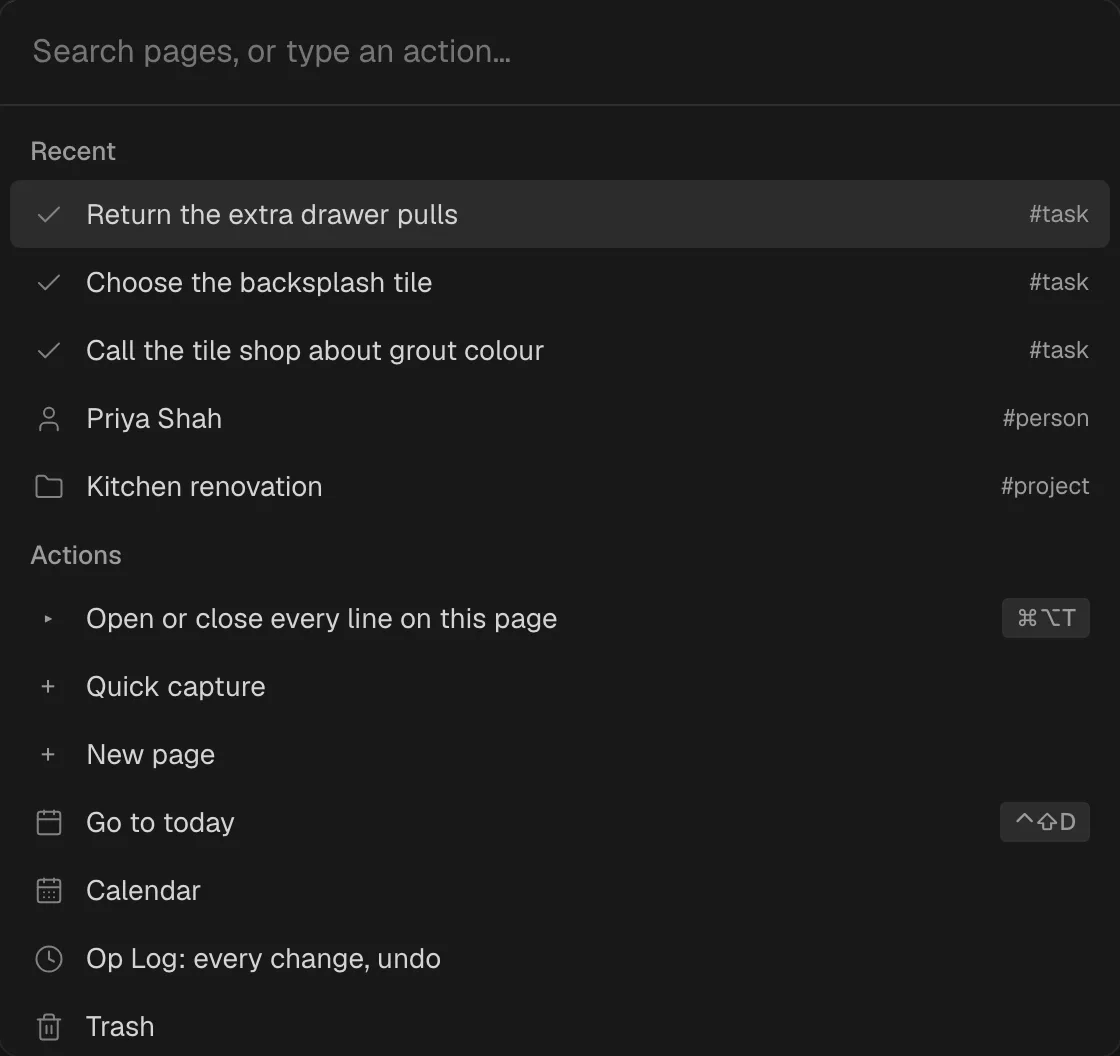Click the plus icon next to New page

pos(48,754)
